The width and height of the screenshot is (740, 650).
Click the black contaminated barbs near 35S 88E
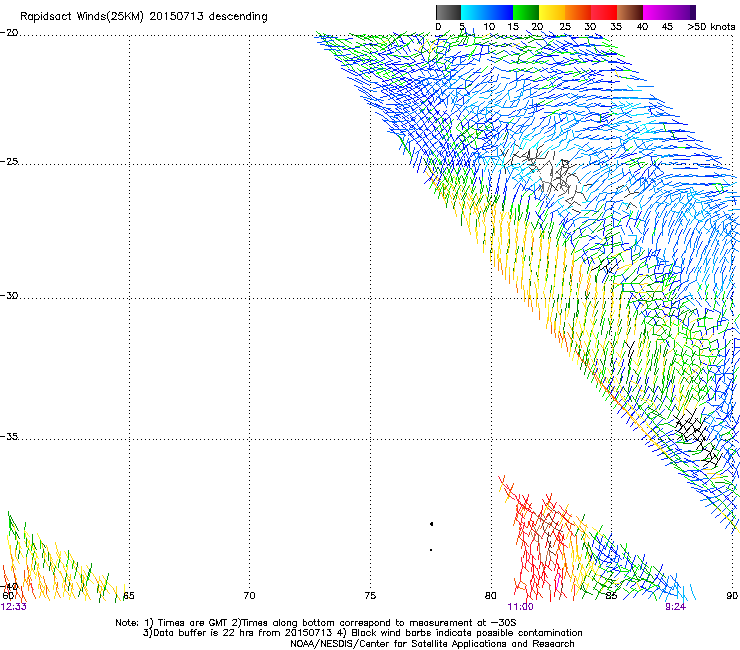pos(696,437)
